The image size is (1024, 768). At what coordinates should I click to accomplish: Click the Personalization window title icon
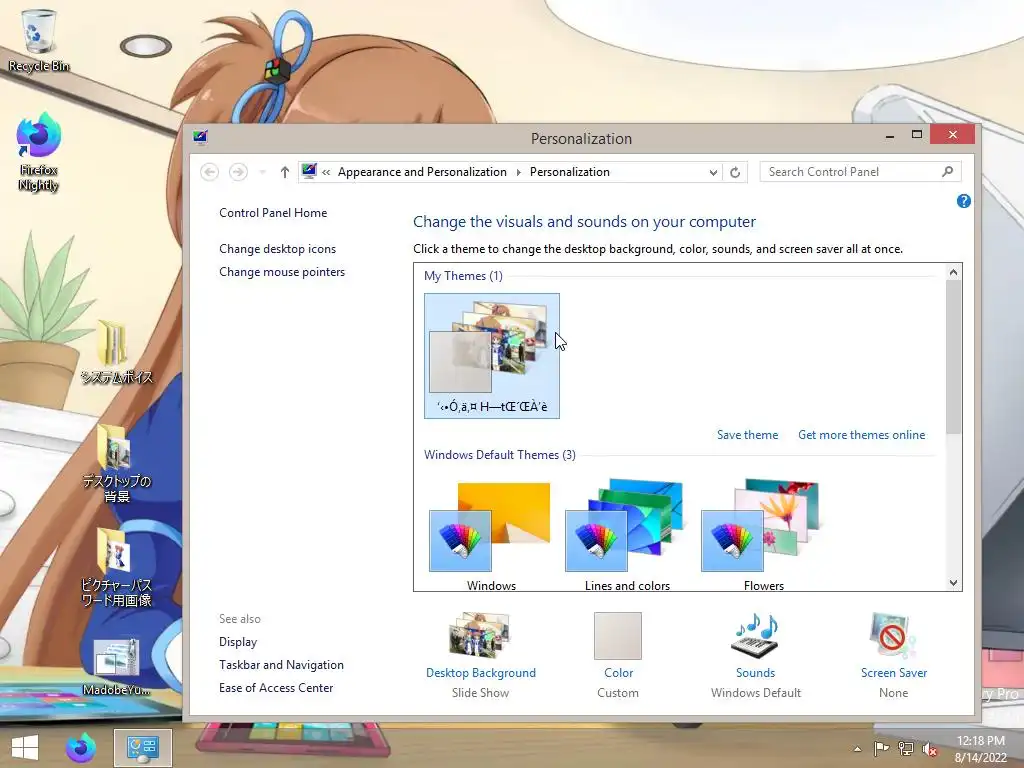click(200, 136)
